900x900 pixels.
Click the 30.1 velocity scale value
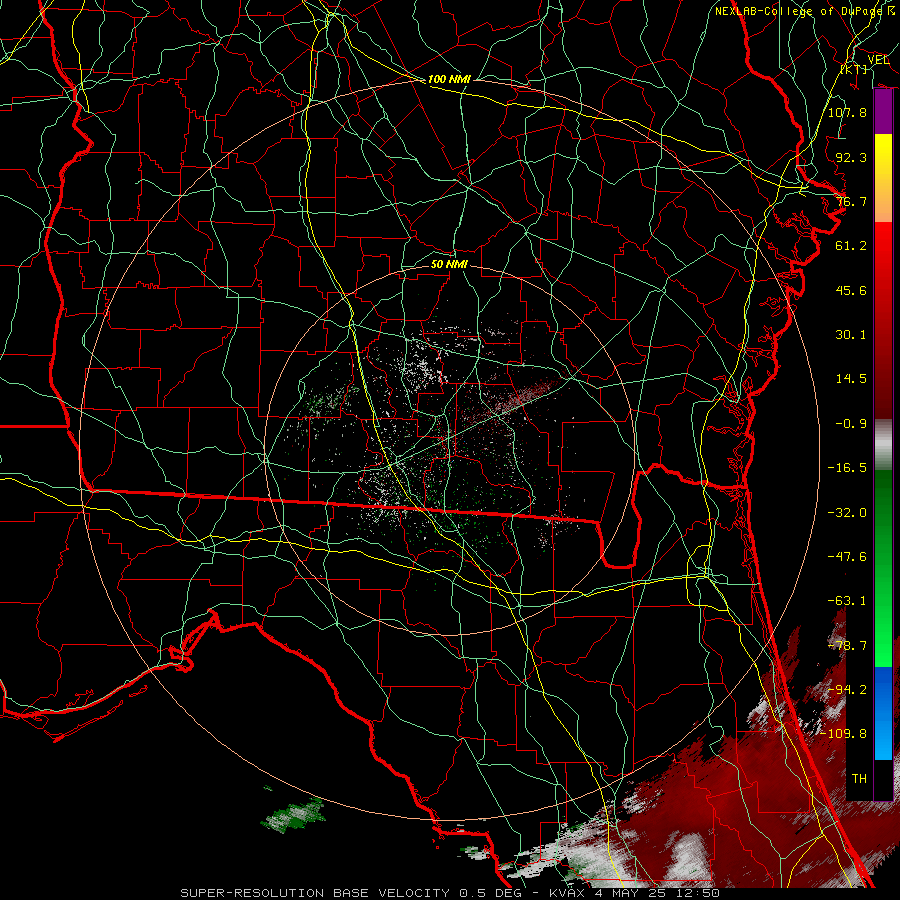click(851, 335)
